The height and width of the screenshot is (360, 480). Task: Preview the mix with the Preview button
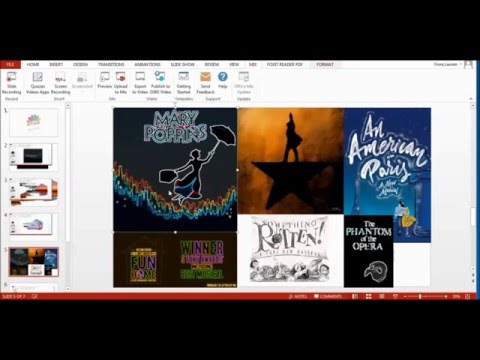pyautogui.click(x=105, y=80)
